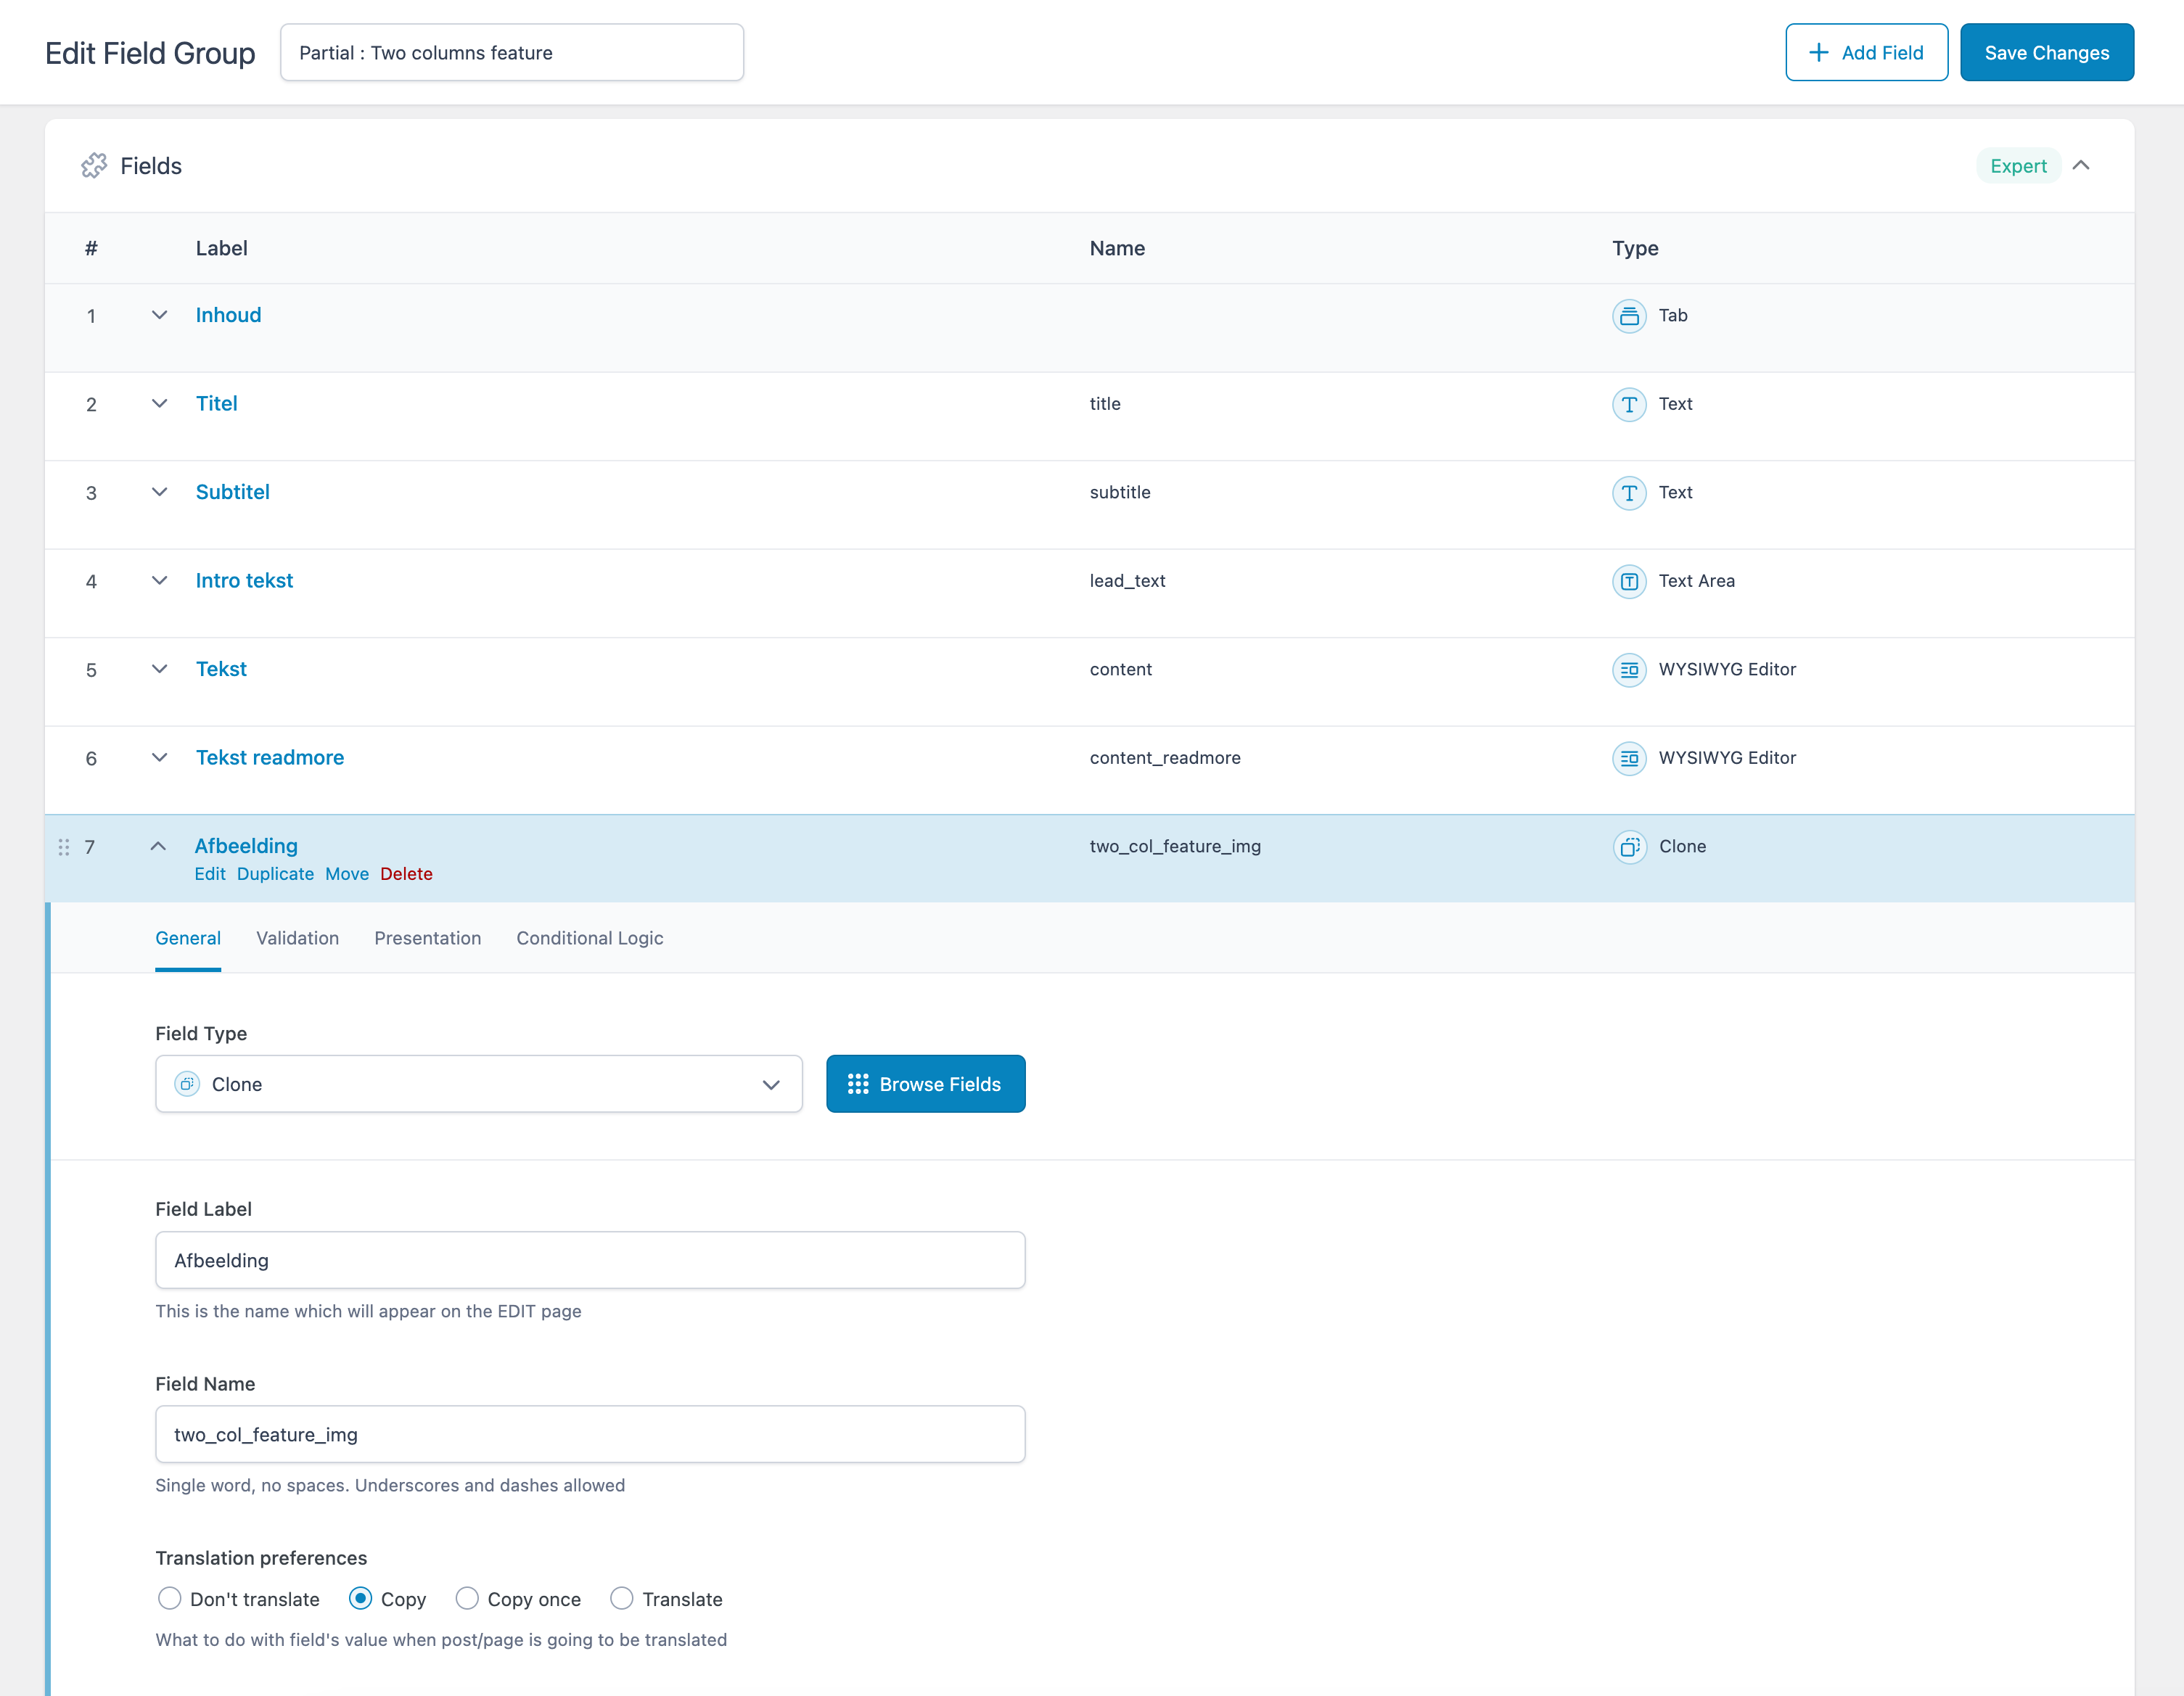Click the Add Field button

point(1866,52)
